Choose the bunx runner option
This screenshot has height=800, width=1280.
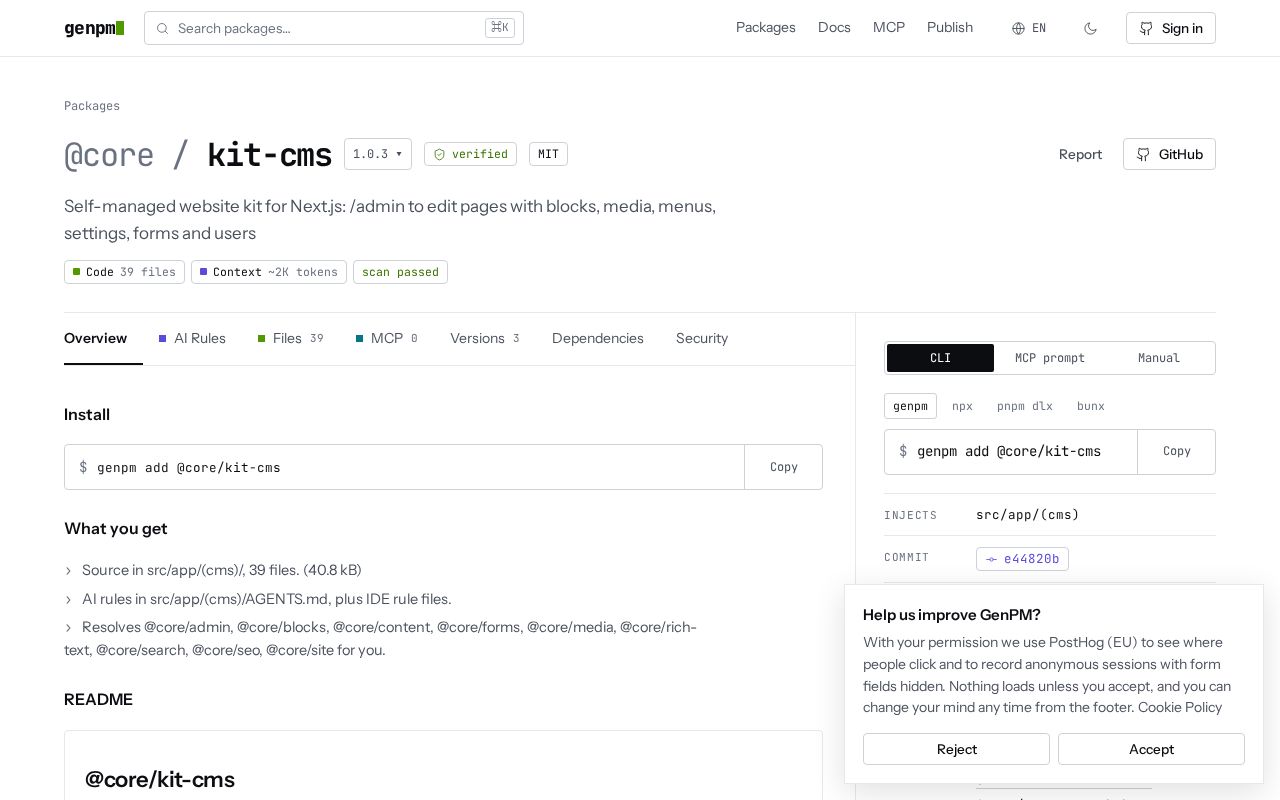1091,406
